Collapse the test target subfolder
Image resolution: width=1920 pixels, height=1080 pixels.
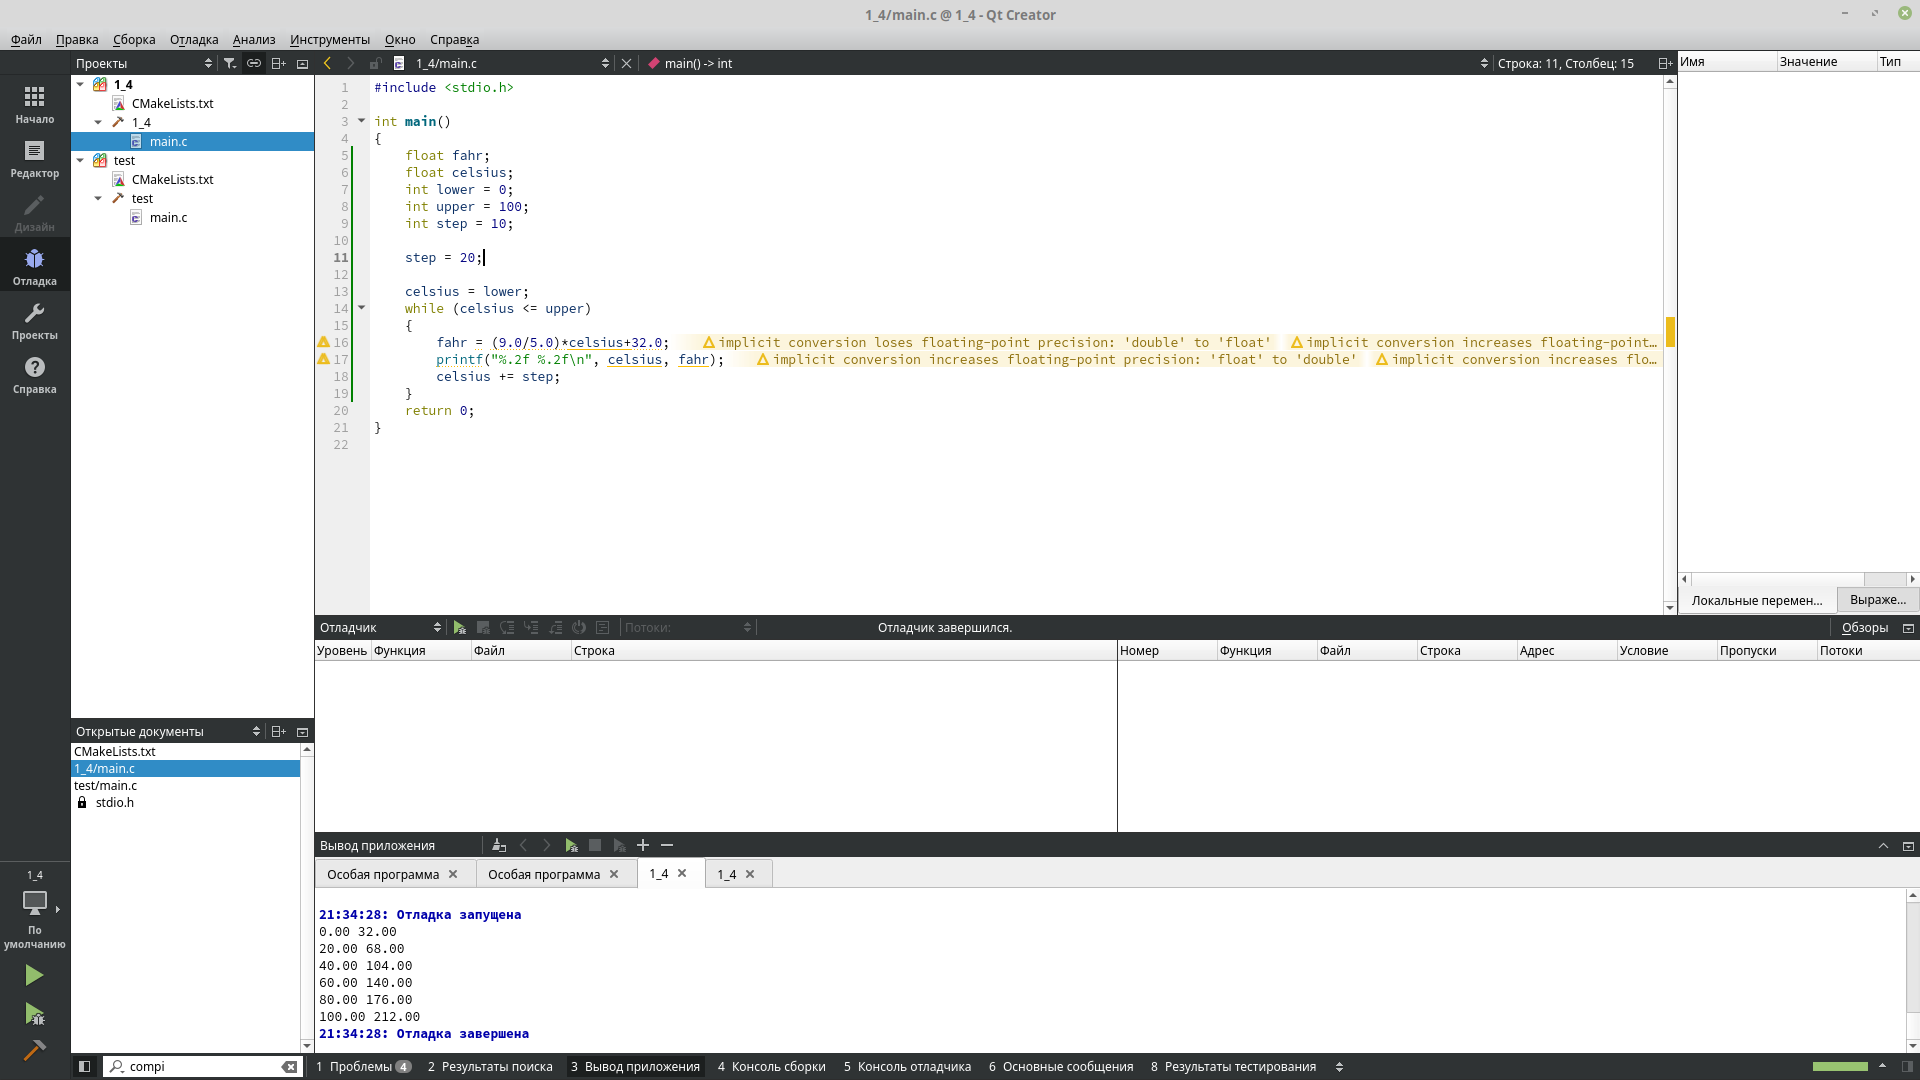[98, 198]
